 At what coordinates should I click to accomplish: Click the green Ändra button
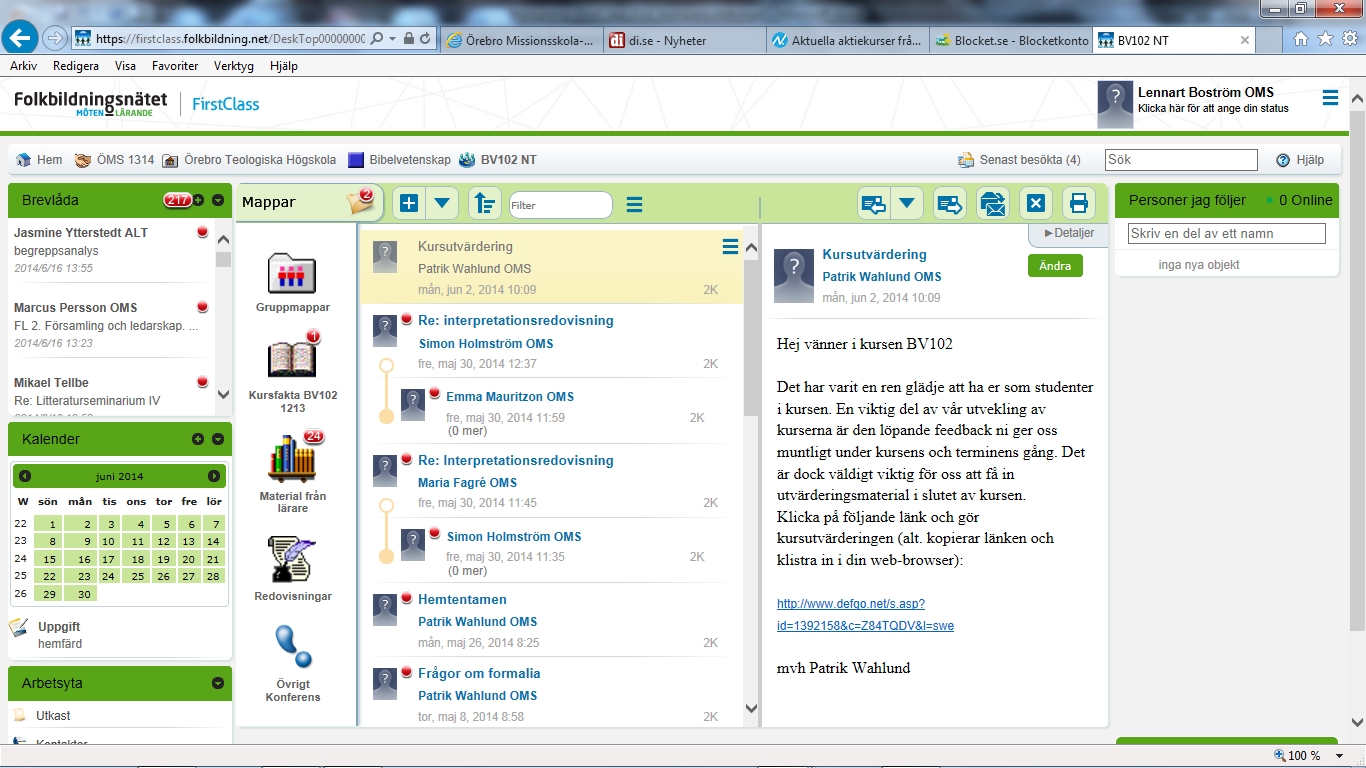coord(1055,266)
